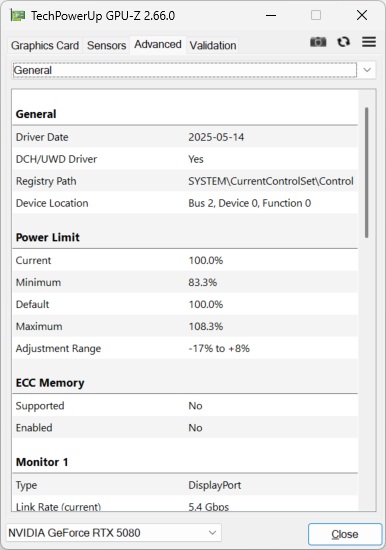386x550 pixels.
Task: Click the Driver Date label
Action: coord(42,137)
